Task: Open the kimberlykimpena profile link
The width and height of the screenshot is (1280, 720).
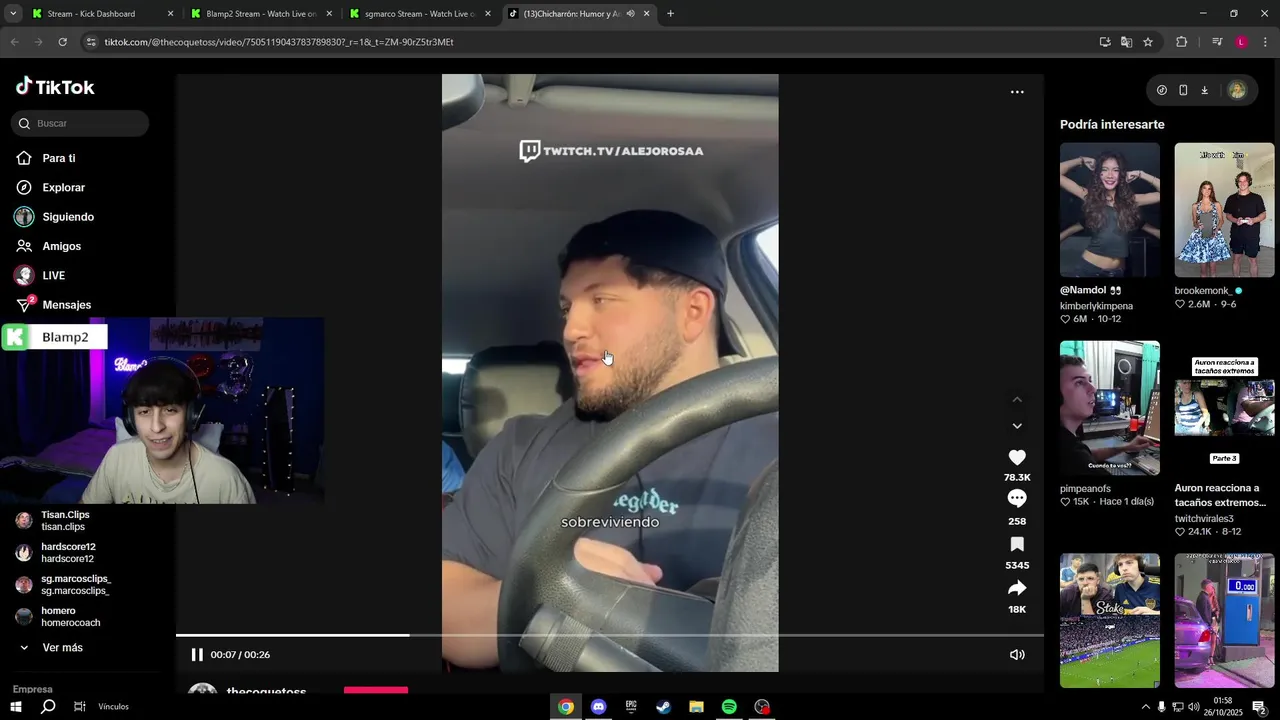Action: tap(1096, 306)
